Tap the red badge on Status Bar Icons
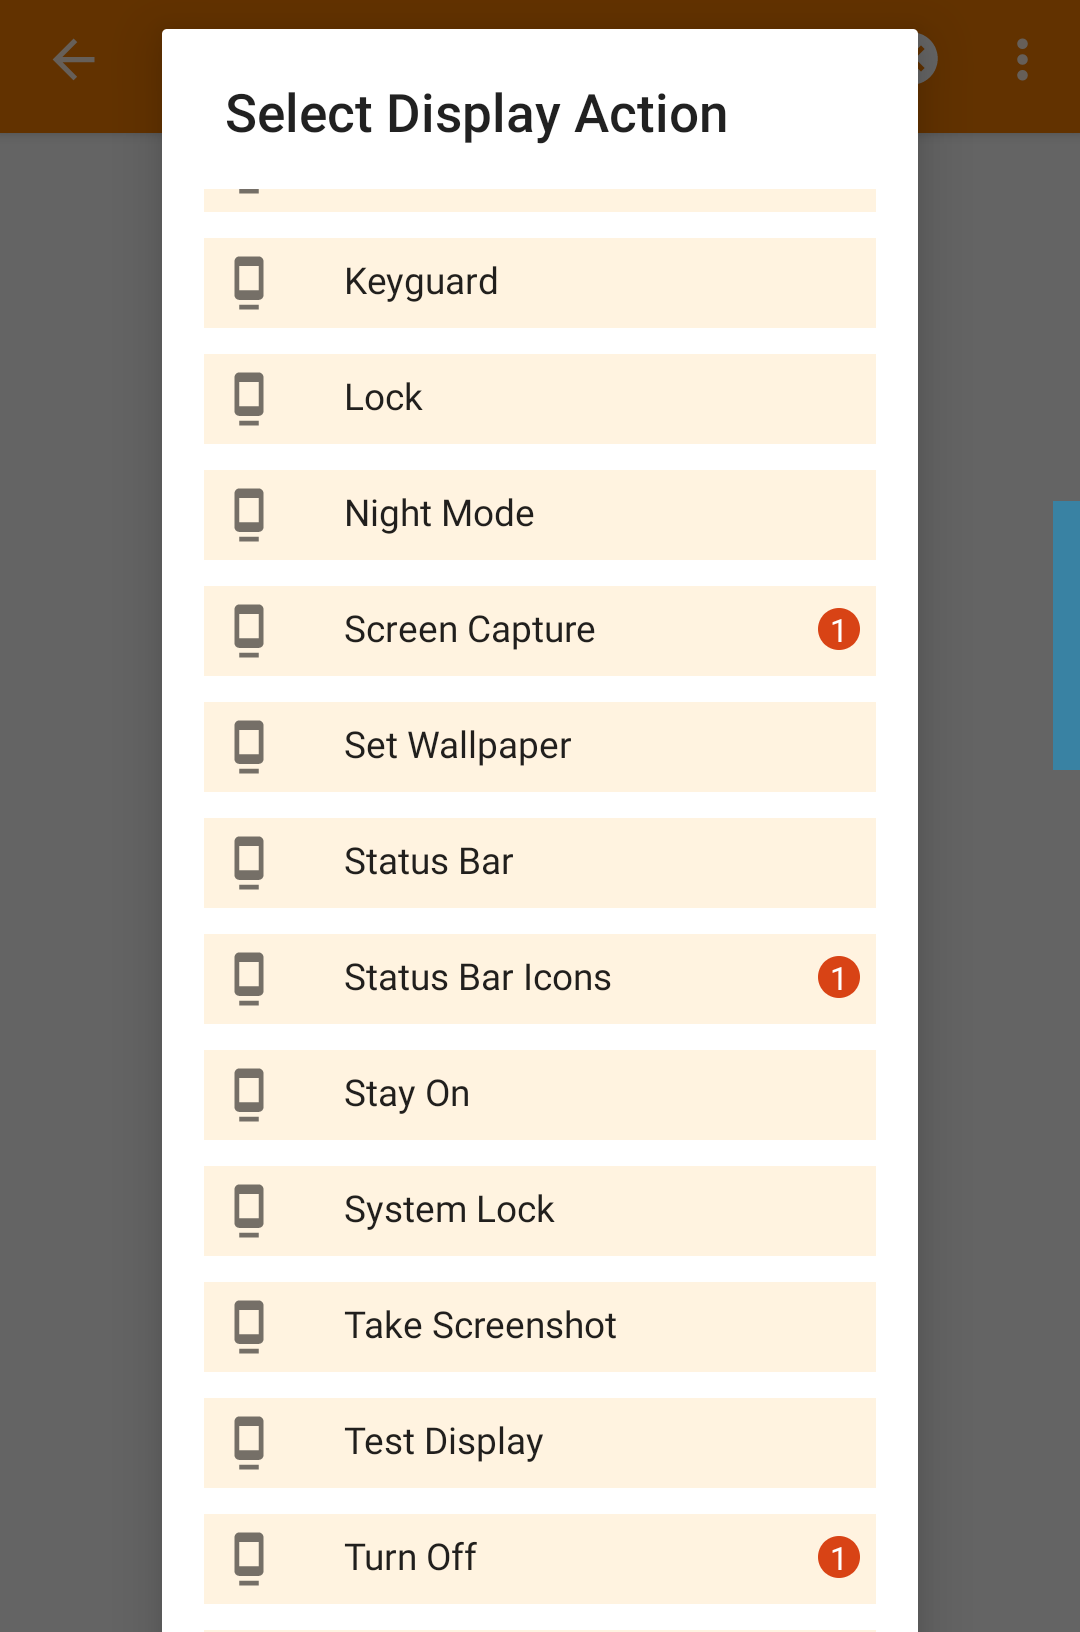1080x1632 pixels. tap(838, 978)
